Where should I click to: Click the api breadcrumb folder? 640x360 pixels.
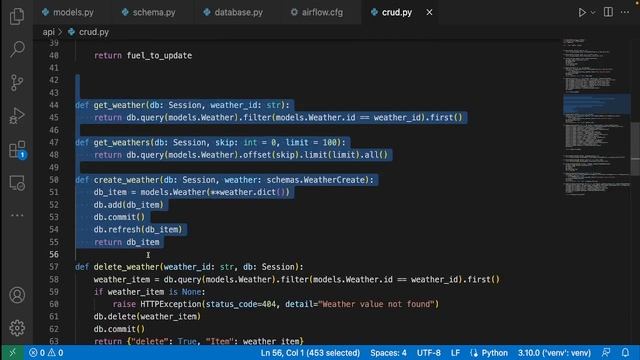48,32
